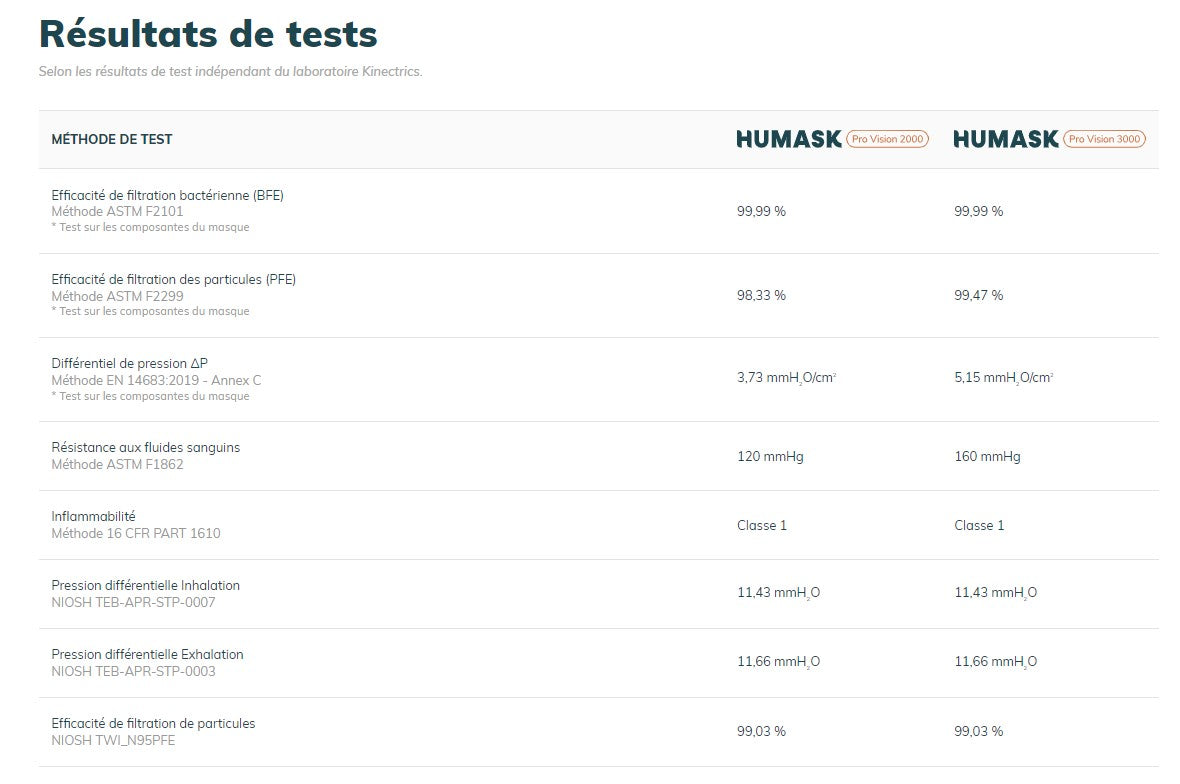Click the MÉTHODE DE TEST column header
Viewport: 1180px width, 784px height.
click(112, 140)
